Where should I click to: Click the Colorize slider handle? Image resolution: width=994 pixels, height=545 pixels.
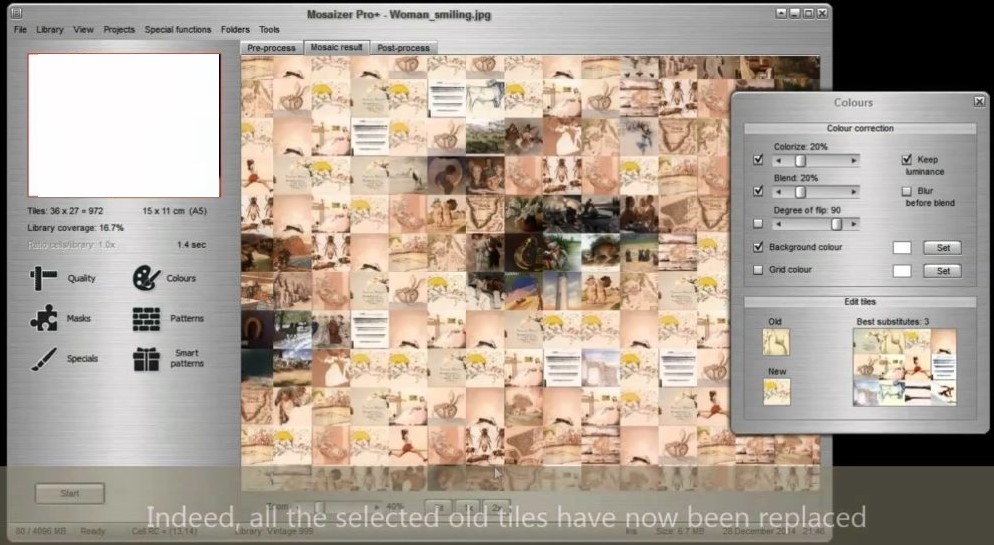pyautogui.click(x=800, y=161)
